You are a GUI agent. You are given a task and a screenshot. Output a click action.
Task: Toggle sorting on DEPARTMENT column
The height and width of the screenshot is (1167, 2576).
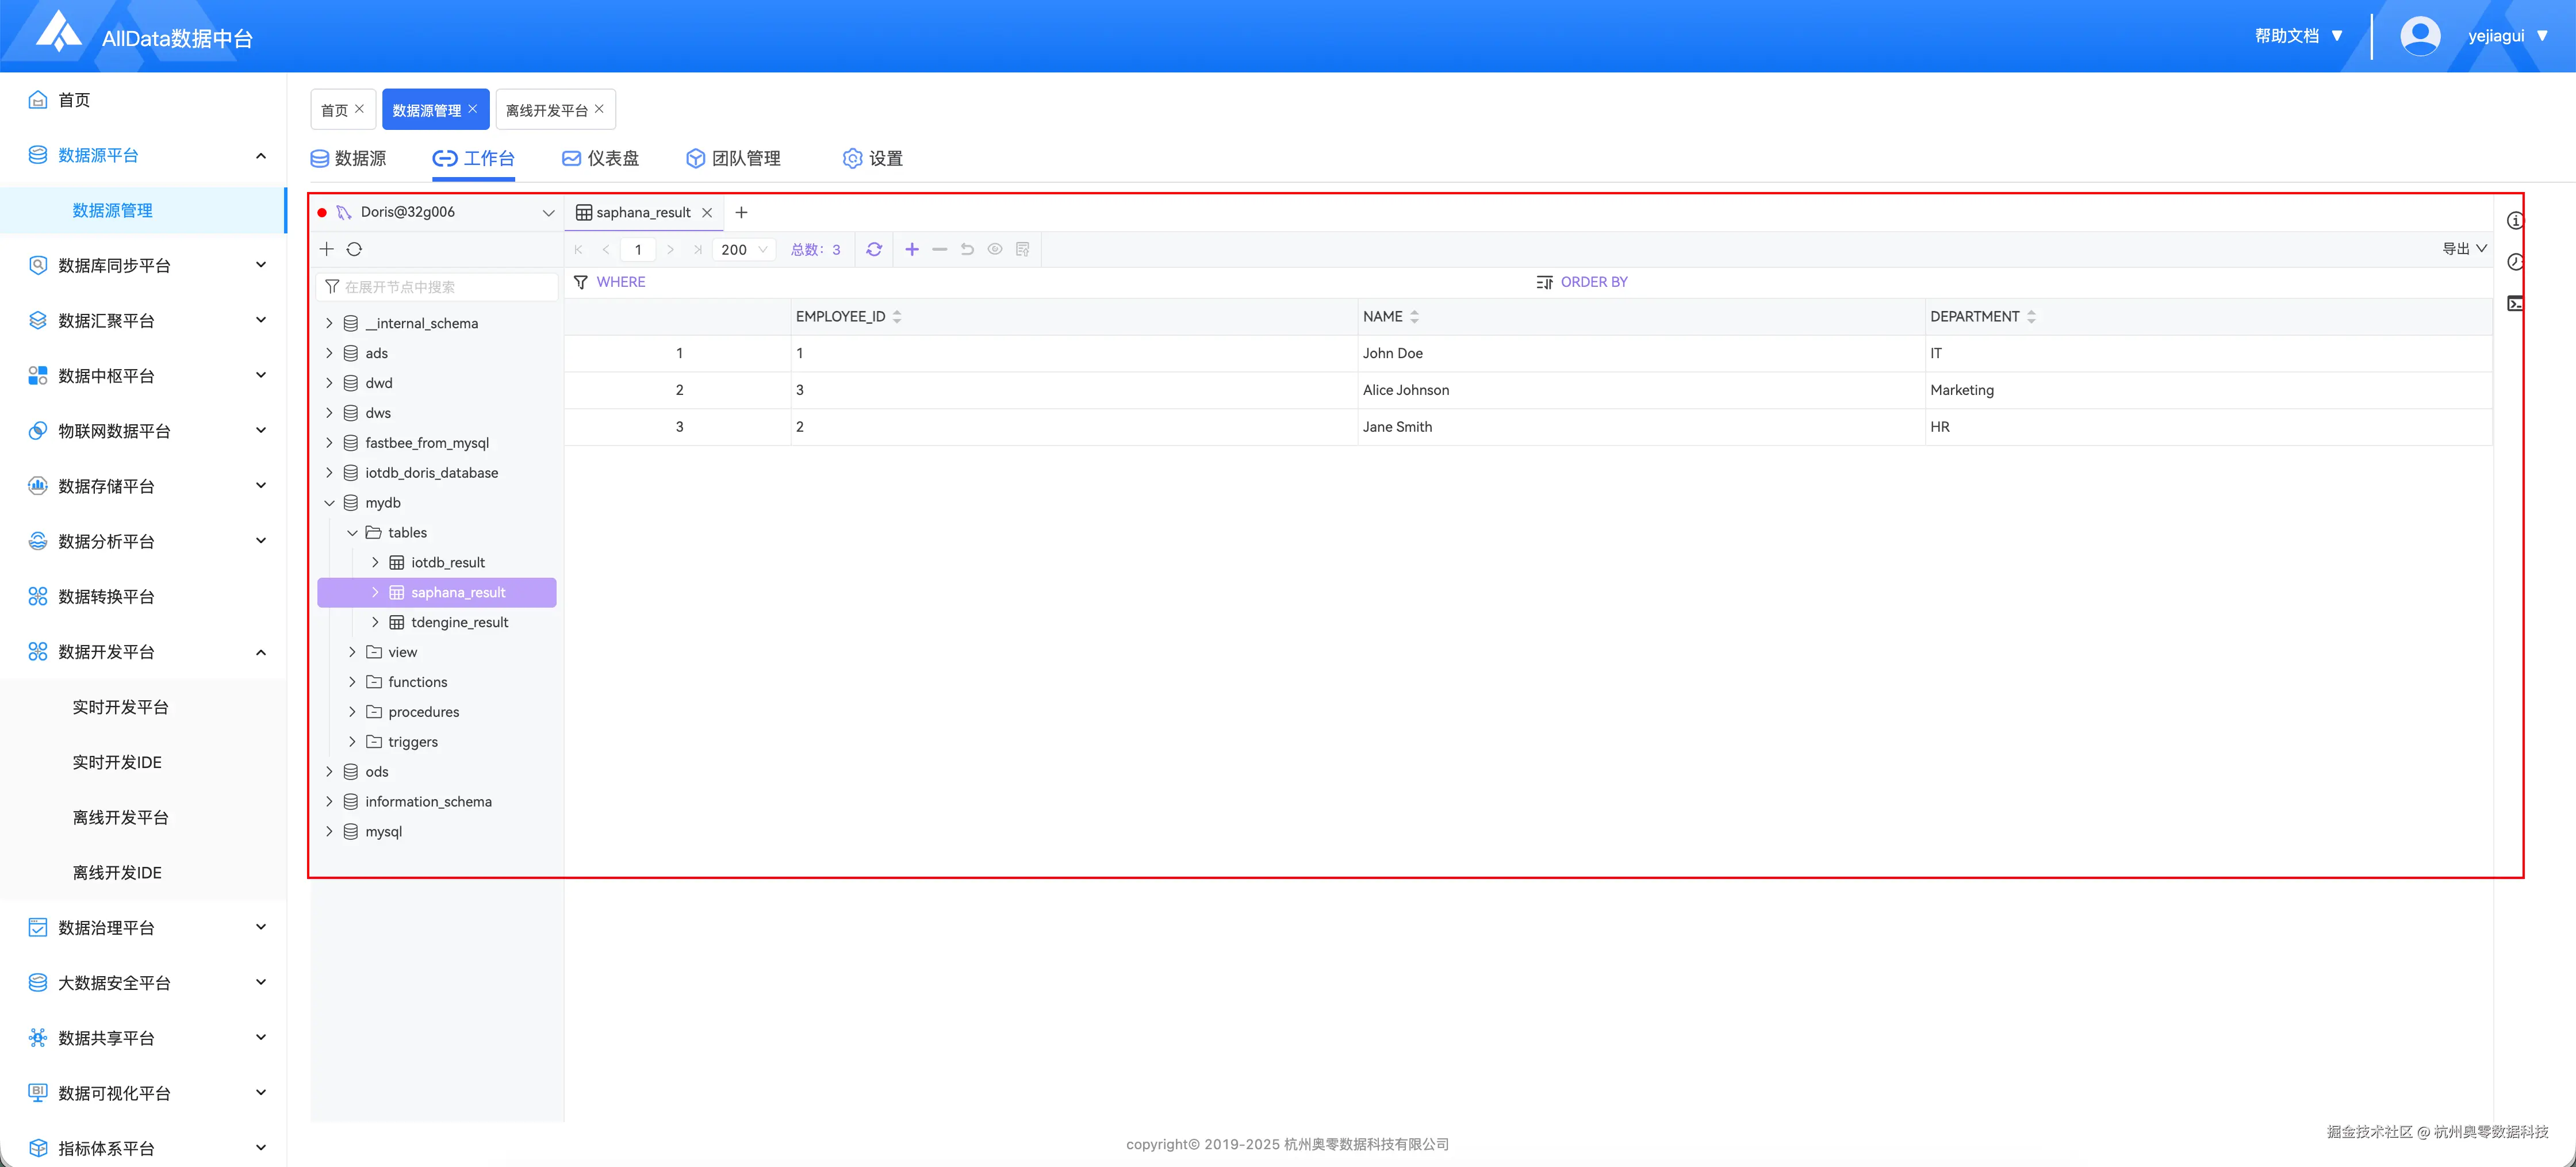[2031, 317]
